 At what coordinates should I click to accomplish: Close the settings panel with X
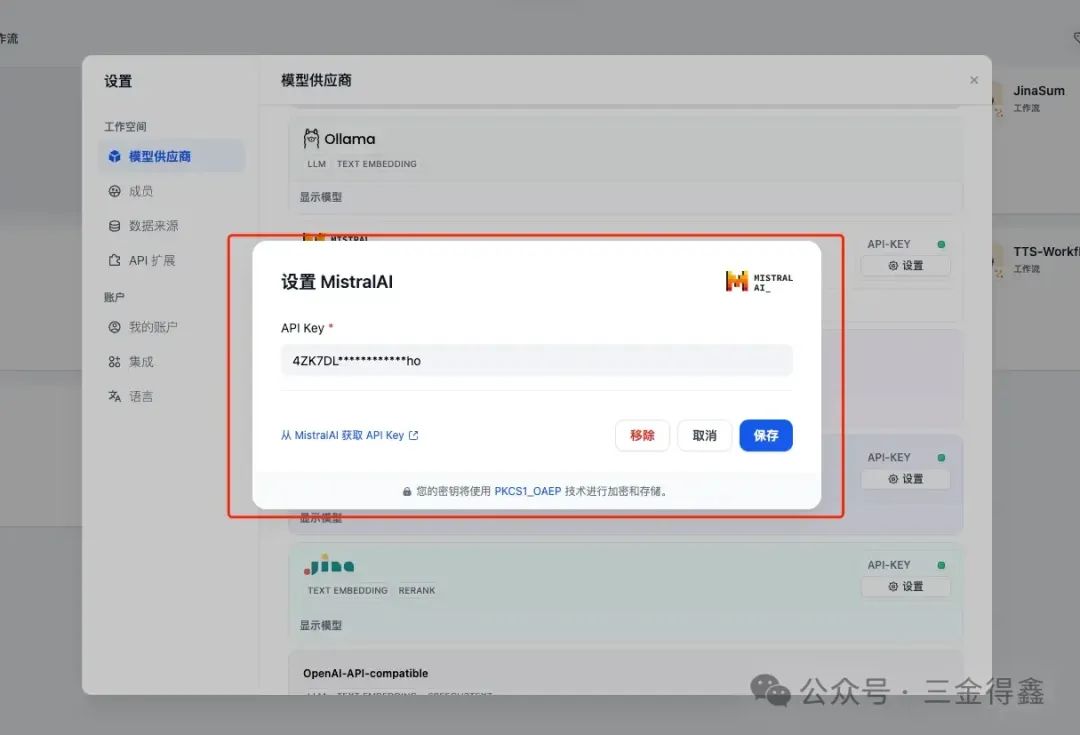[974, 80]
